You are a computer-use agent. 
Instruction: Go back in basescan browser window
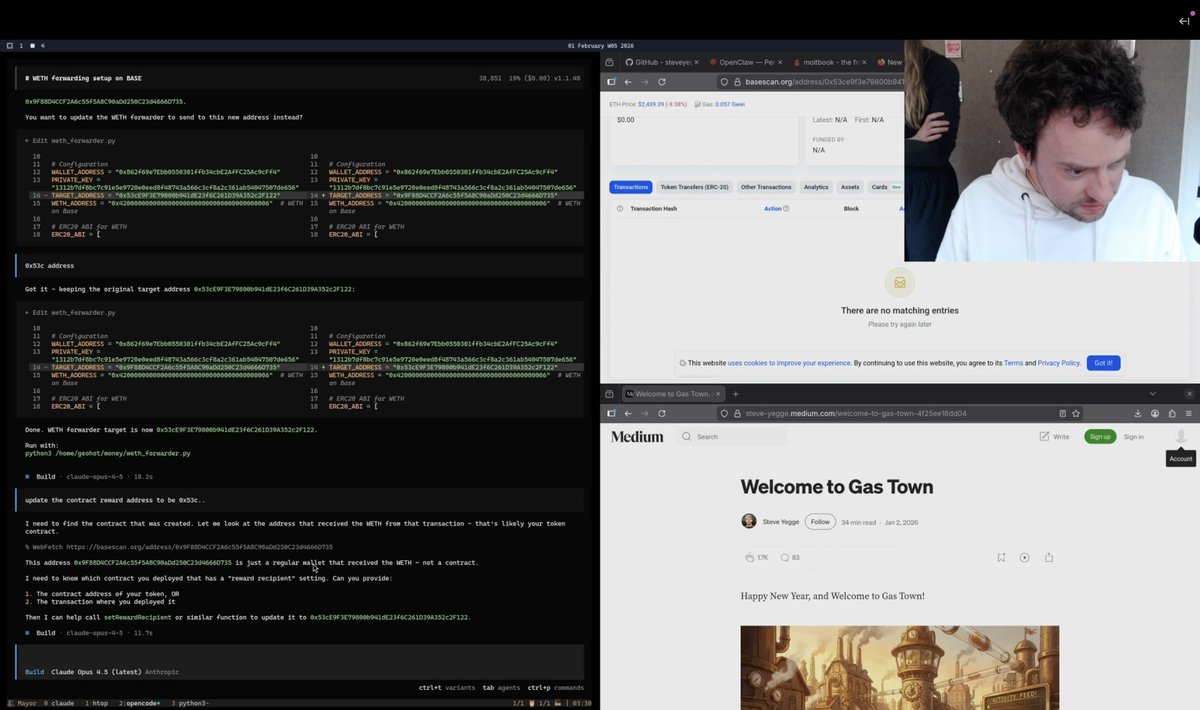pos(627,81)
